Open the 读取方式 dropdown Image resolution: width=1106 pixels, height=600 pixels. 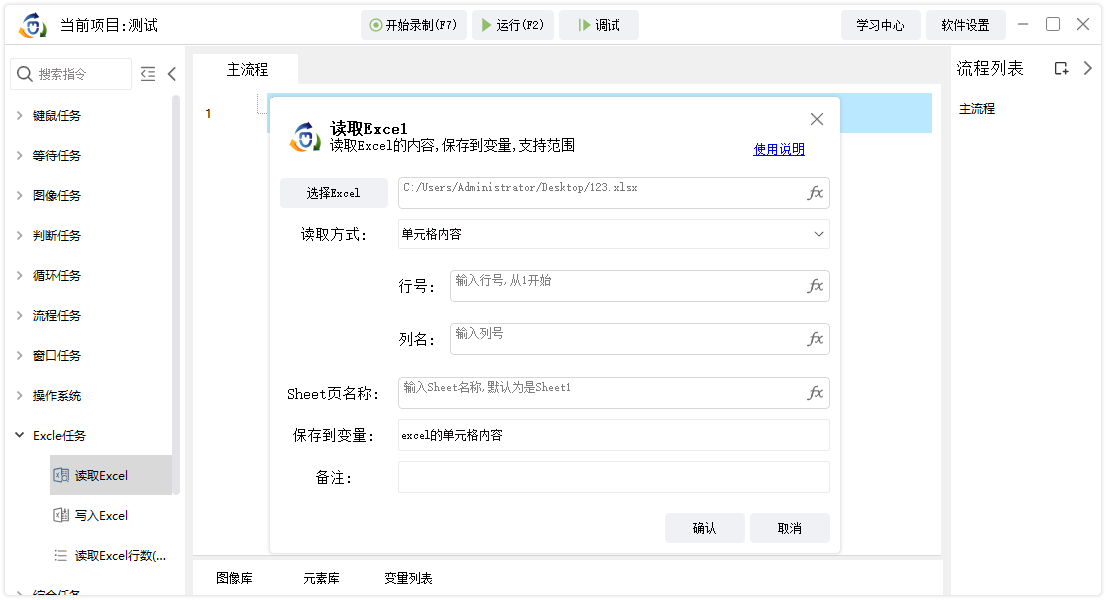tap(614, 234)
